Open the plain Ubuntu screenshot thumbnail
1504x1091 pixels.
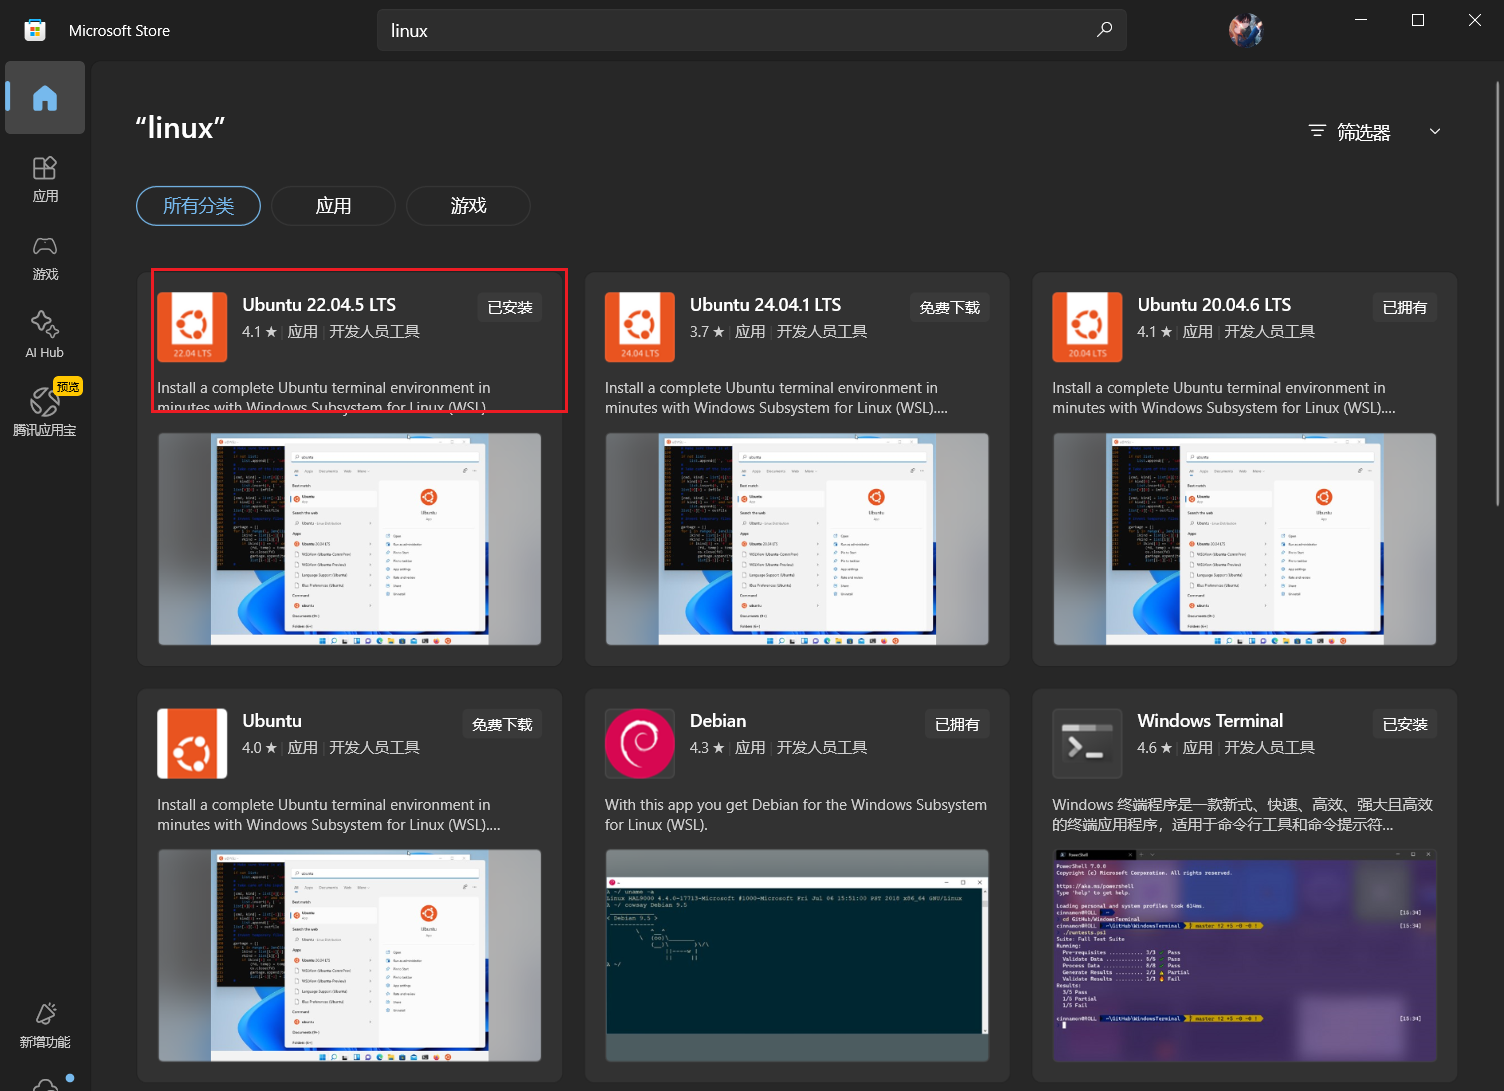click(x=349, y=955)
